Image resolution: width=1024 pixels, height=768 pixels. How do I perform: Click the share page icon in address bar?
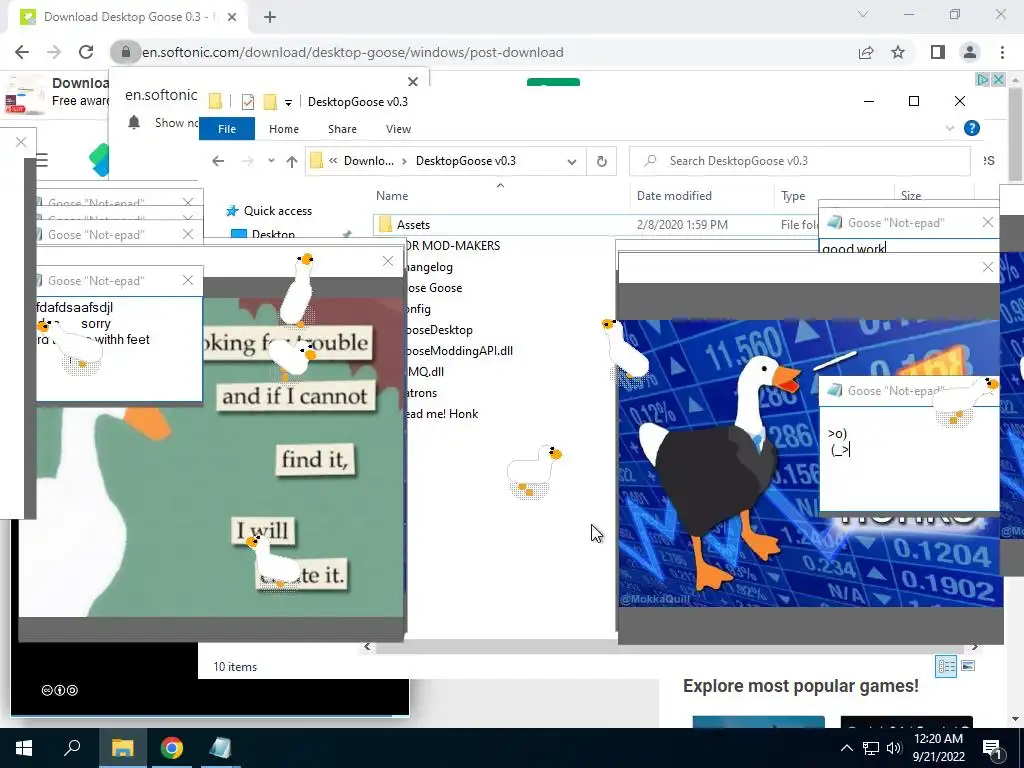866,52
